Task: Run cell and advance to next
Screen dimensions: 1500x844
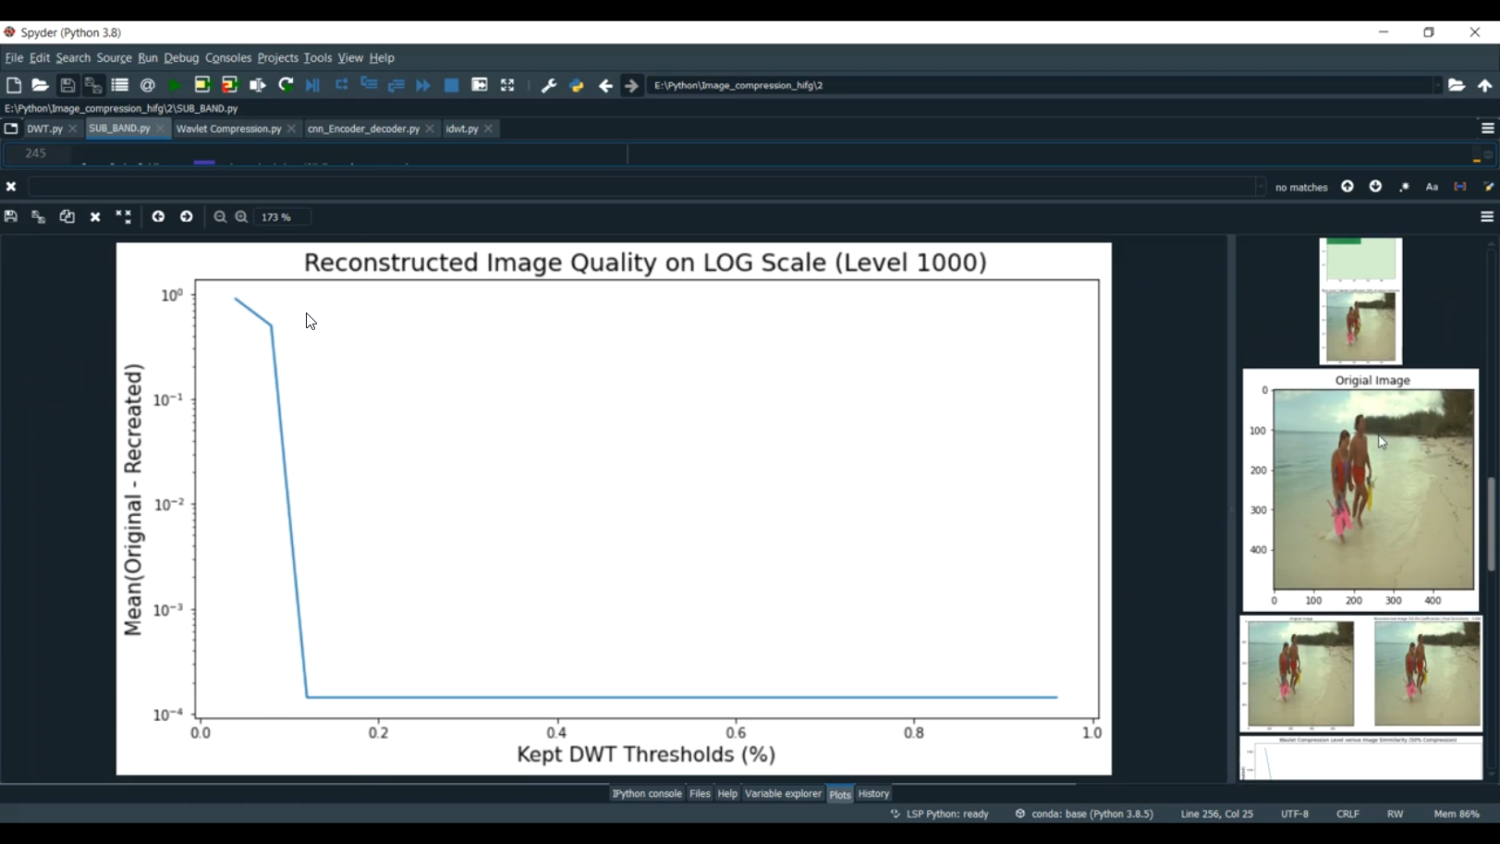Action: [x=230, y=86]
